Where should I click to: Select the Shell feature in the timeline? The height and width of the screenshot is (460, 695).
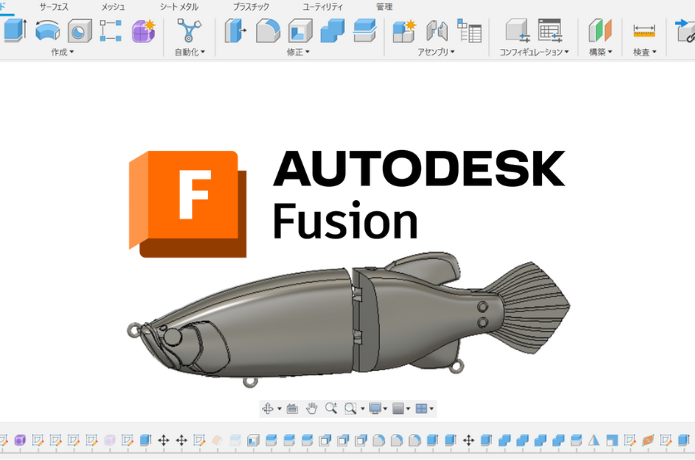[253, 440]
